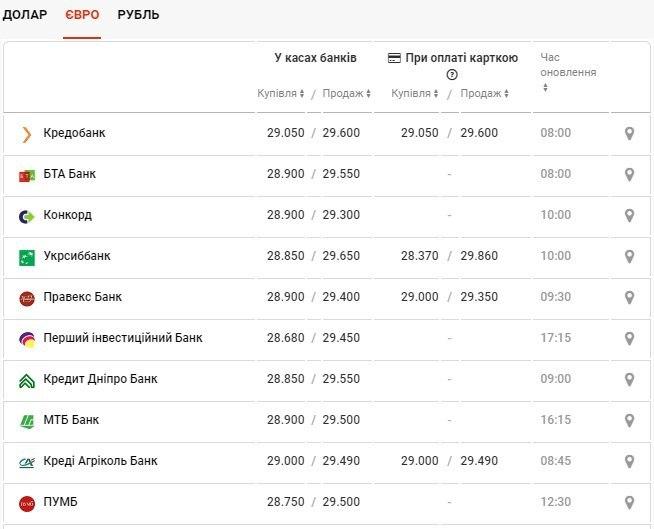Screen dimensions: 654x529
Task: Sort by card payment Продаж column
Action: (x=484, y=93)
